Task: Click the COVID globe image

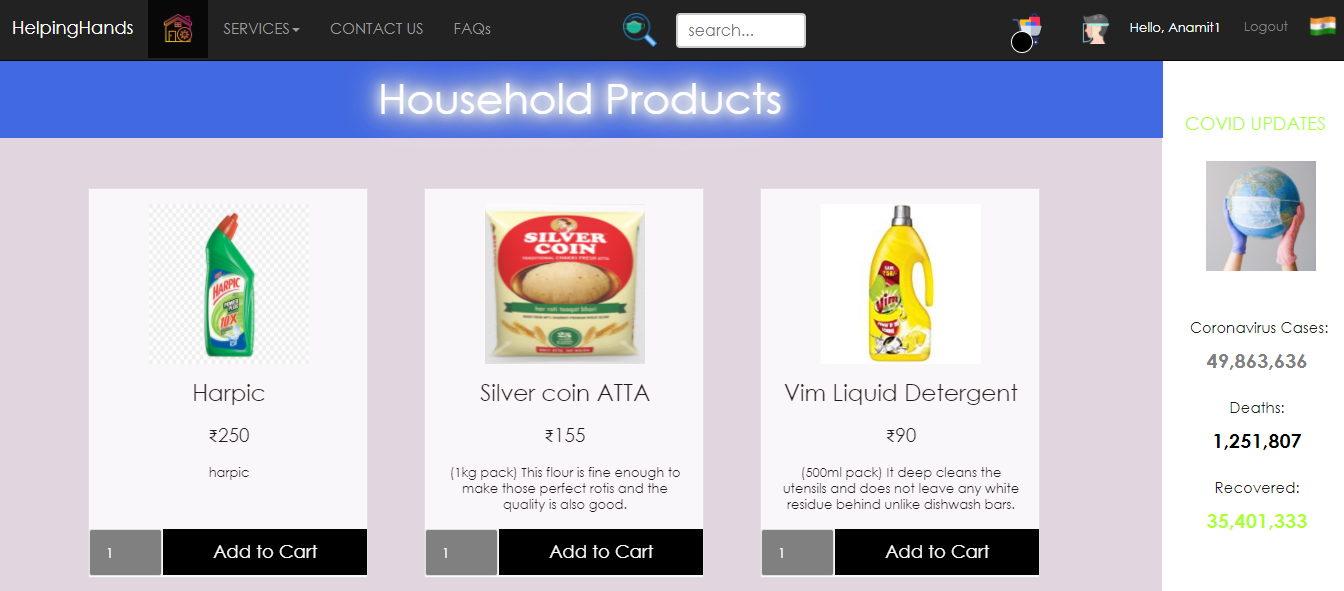Action: pyautogui.click(x=1261, y=216)
